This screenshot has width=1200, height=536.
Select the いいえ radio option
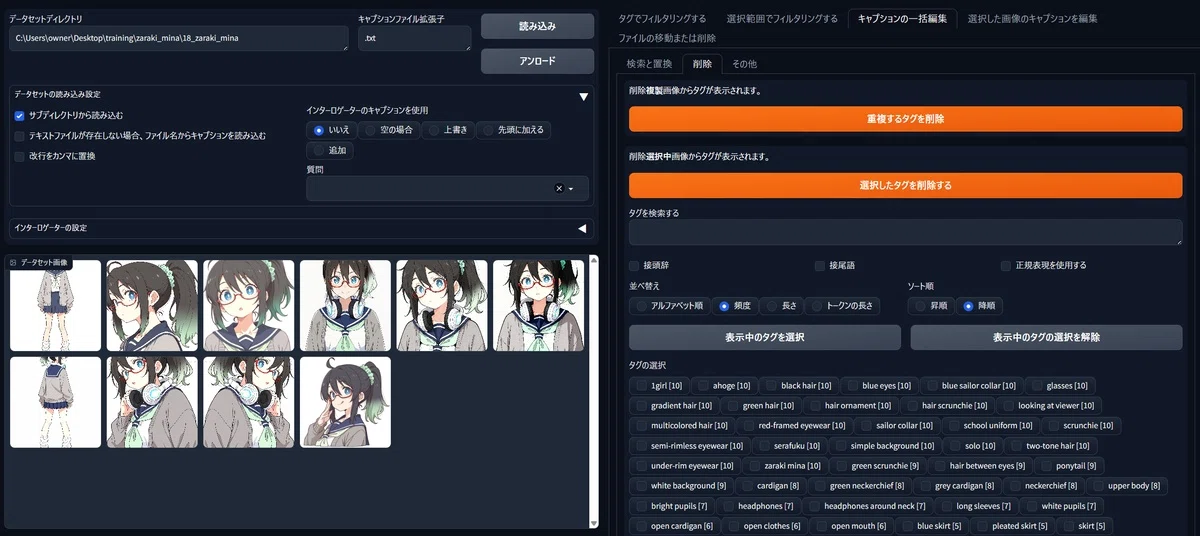click(331, 130)
